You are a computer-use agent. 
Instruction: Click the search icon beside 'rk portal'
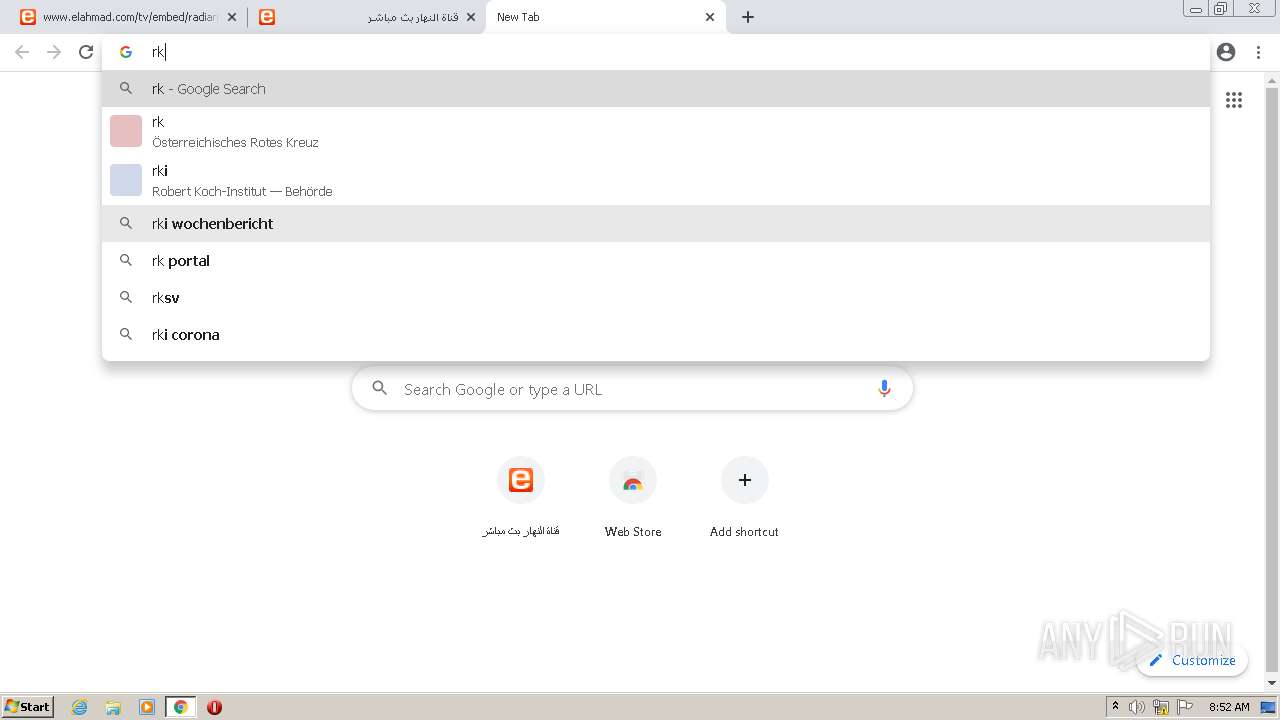click(x=126, y=260)
